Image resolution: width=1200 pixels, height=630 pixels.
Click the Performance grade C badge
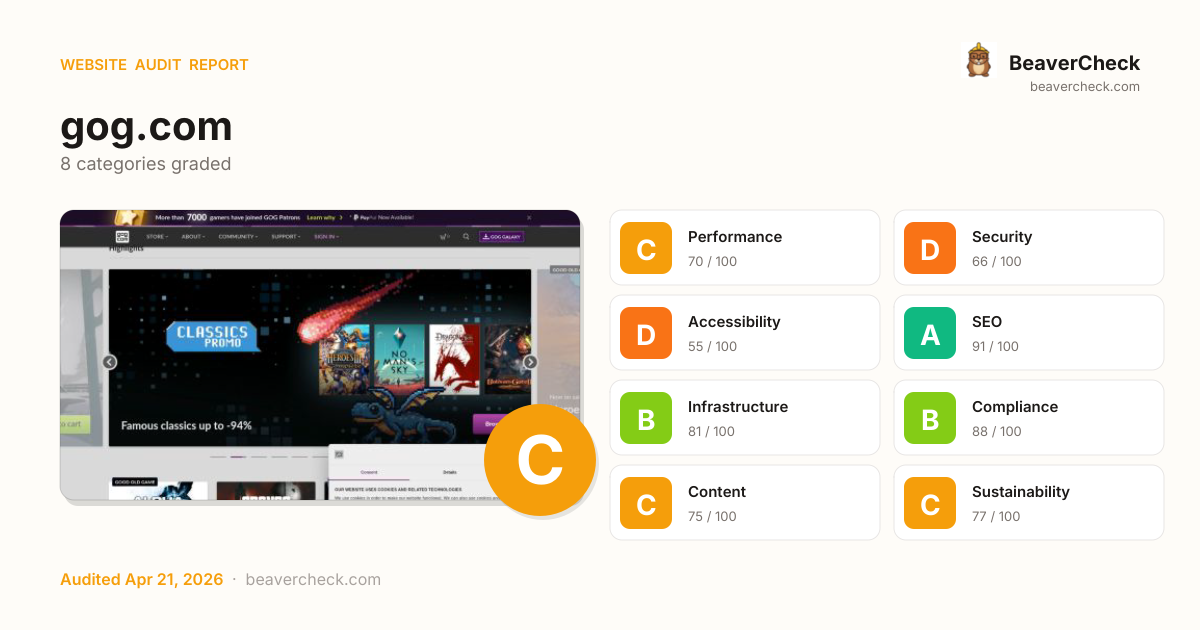click(x=646, y=248)
